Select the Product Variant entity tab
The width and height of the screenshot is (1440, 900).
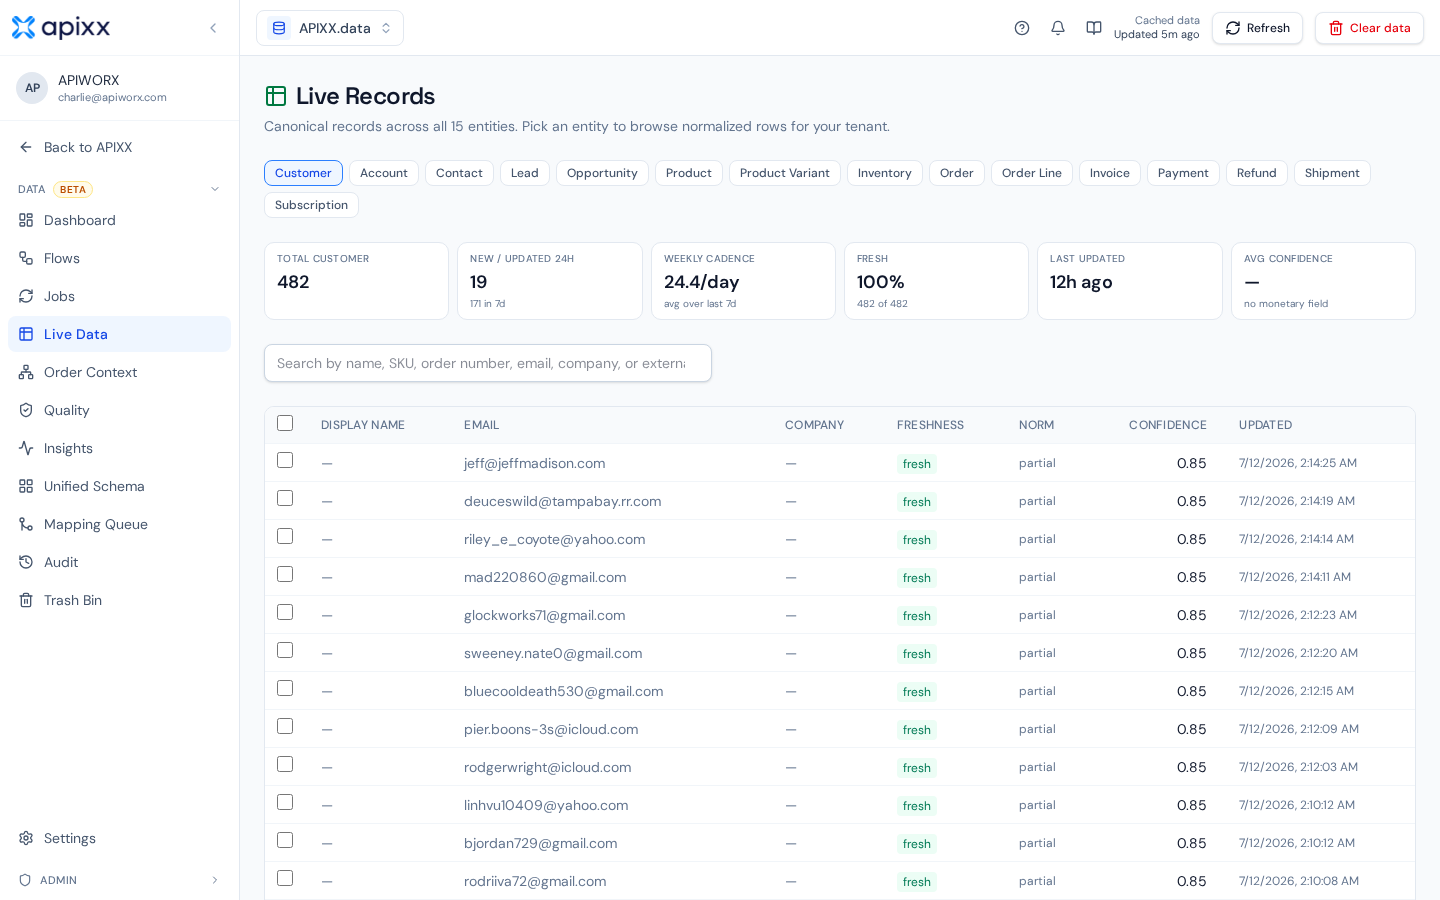click(x=785, y=173)
